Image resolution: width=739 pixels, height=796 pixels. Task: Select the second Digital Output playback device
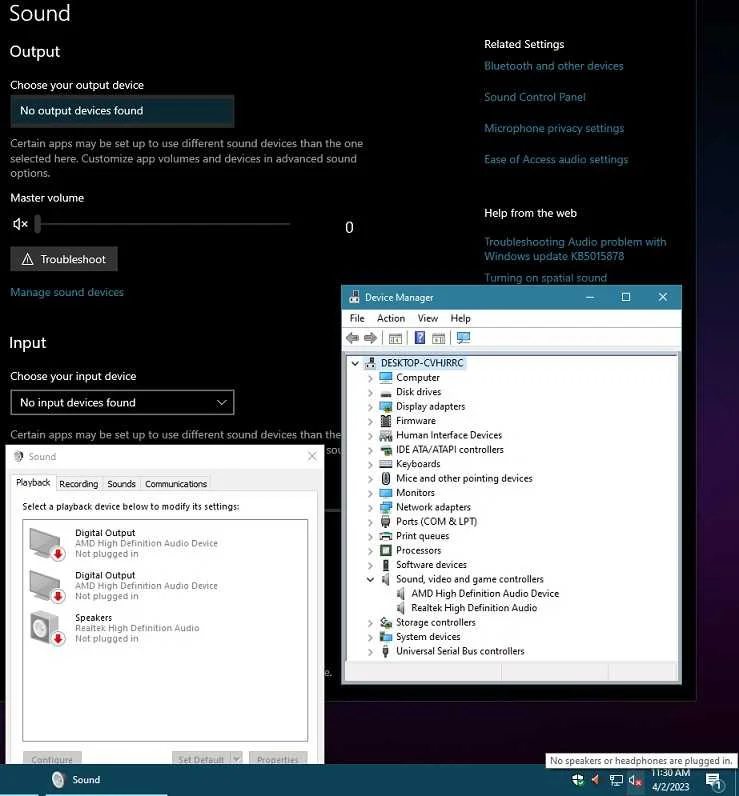point(165,585)
